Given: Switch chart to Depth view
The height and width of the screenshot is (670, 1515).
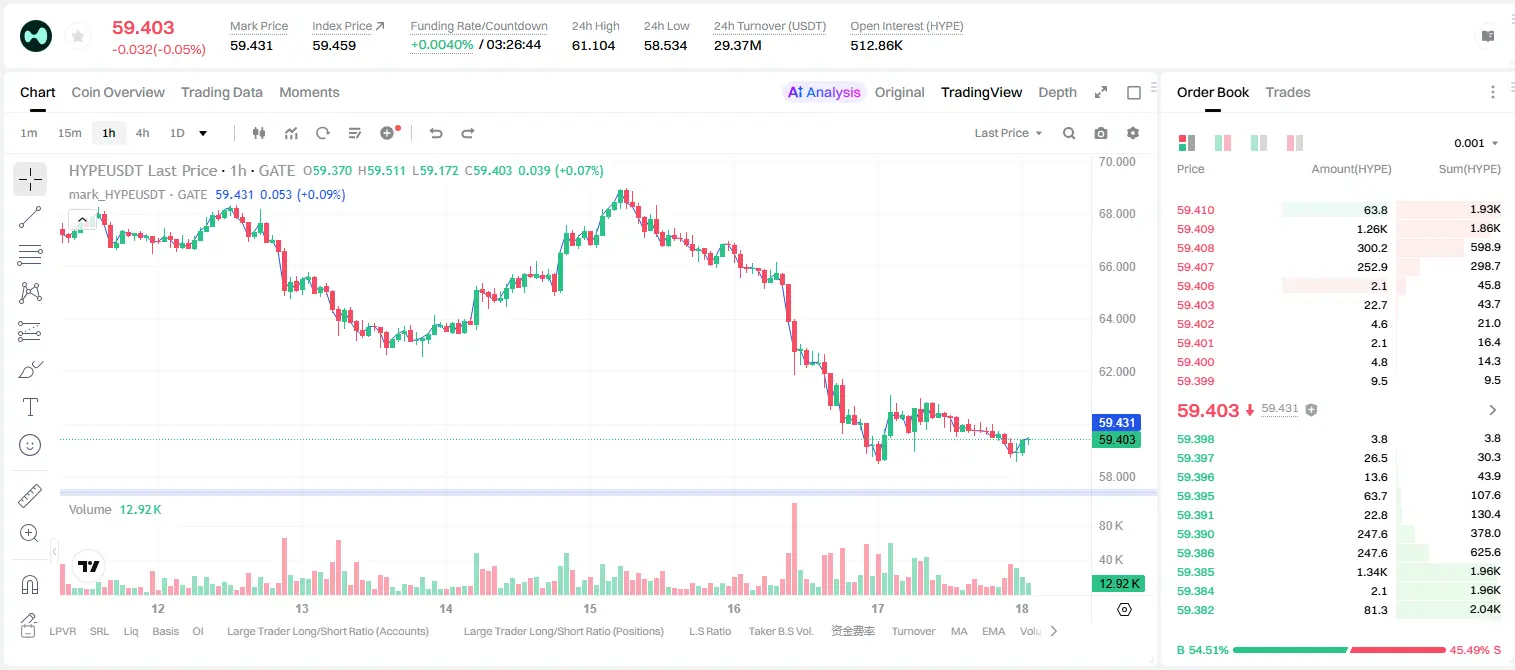Looking at the screenshot, I should (1057, 92).
